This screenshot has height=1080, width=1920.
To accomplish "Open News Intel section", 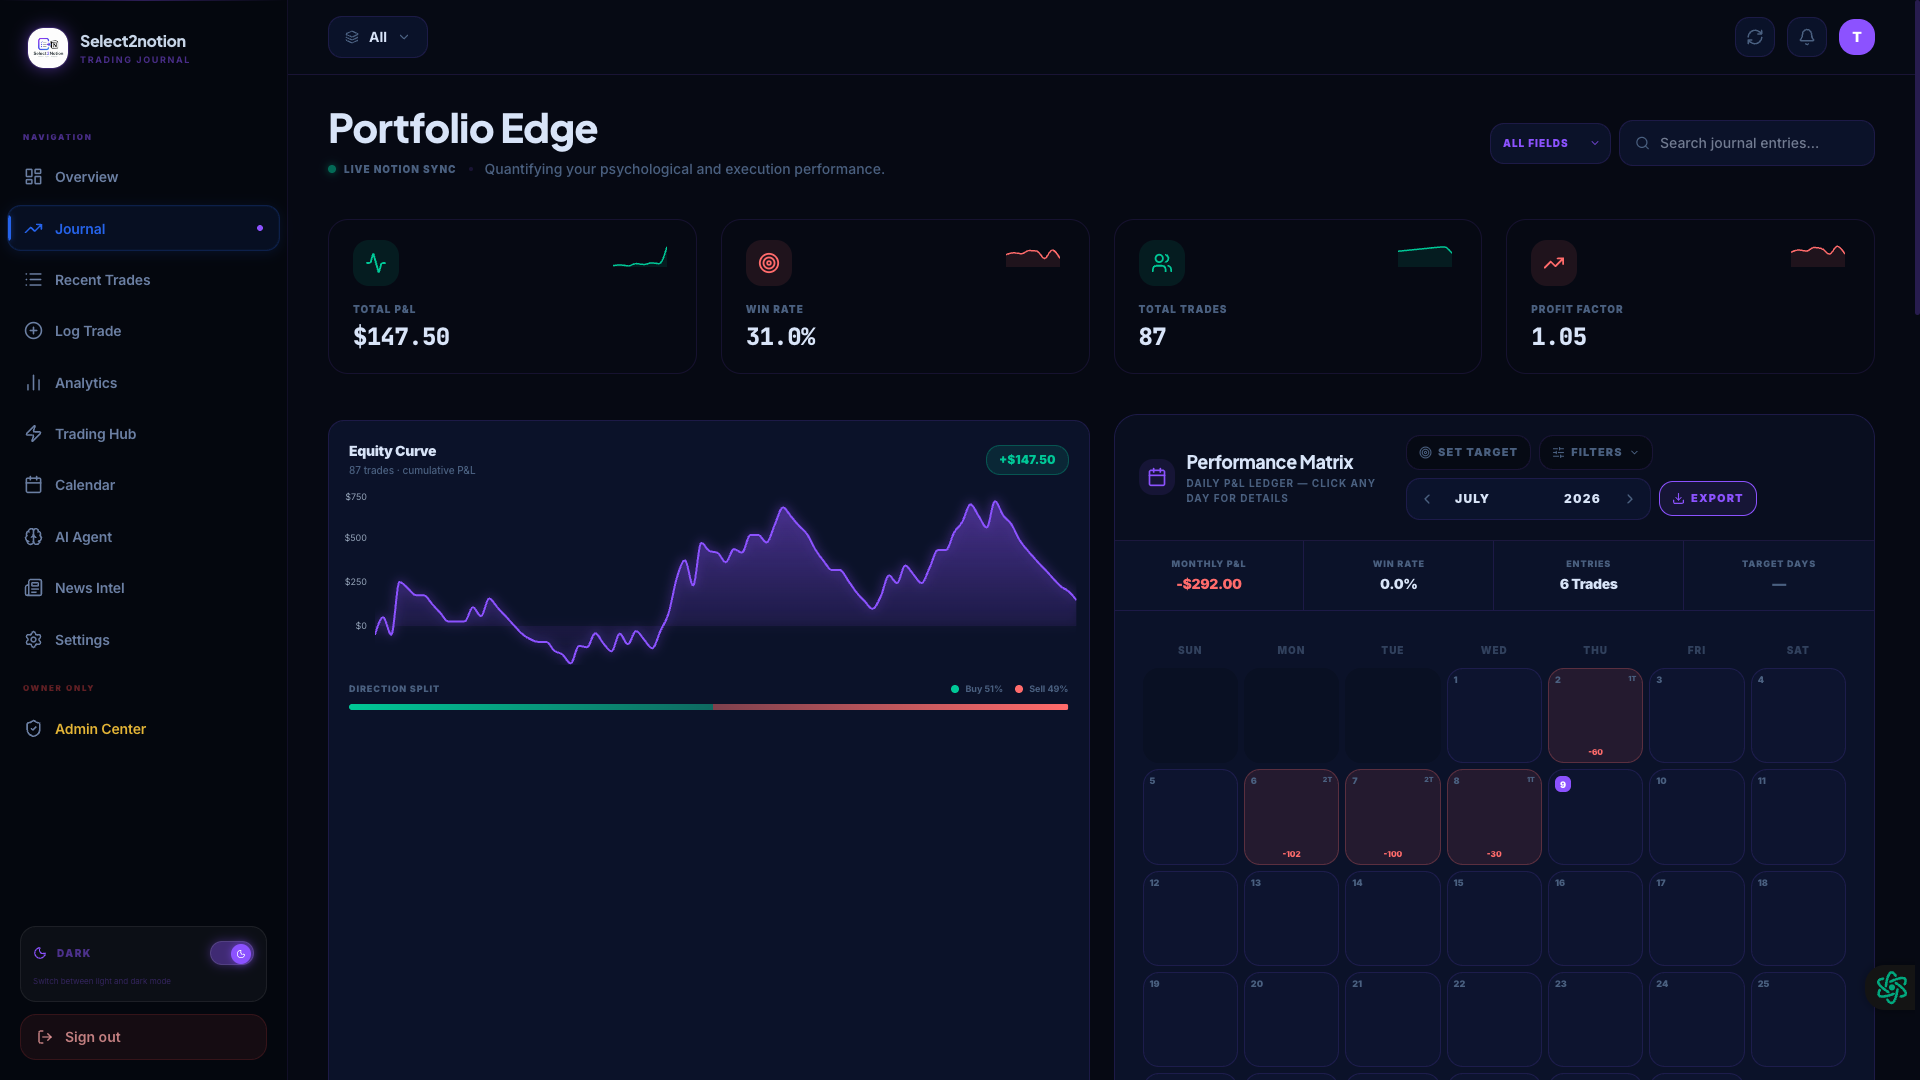I will 143,588.
